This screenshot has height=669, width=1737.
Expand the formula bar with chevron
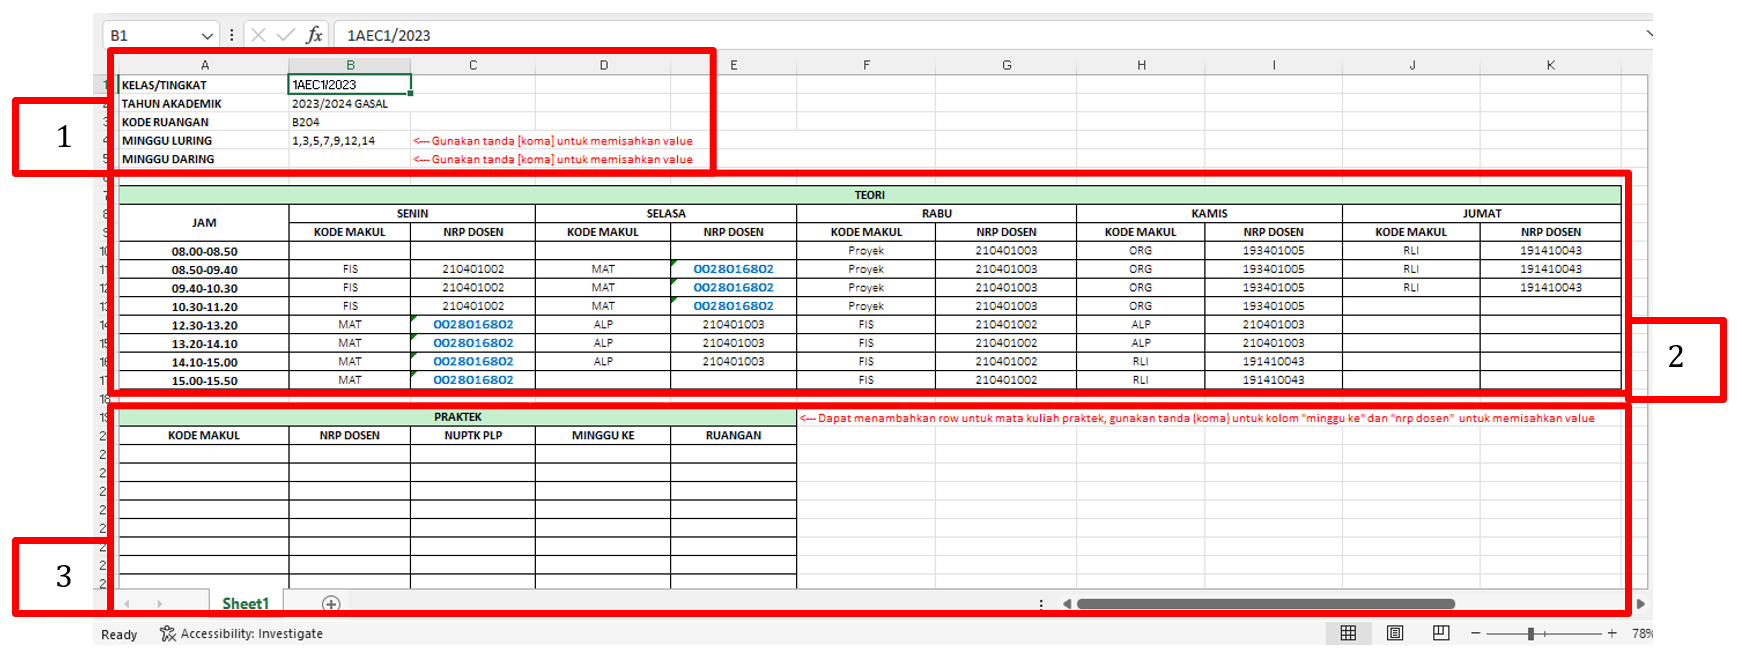[x=1648, y=34]
